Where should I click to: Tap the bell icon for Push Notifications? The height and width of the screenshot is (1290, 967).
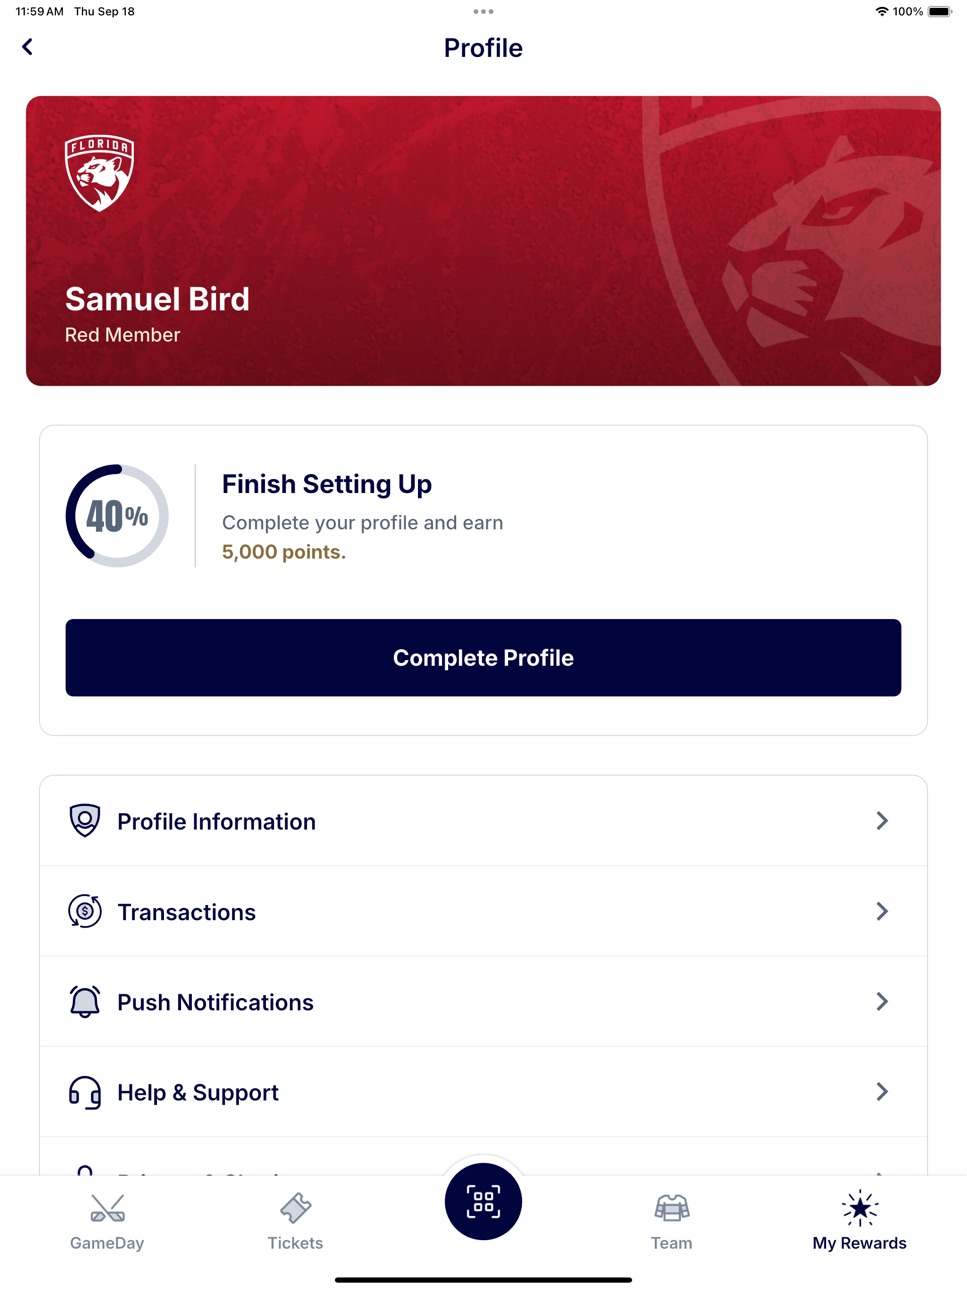(x=85, y=1001)
